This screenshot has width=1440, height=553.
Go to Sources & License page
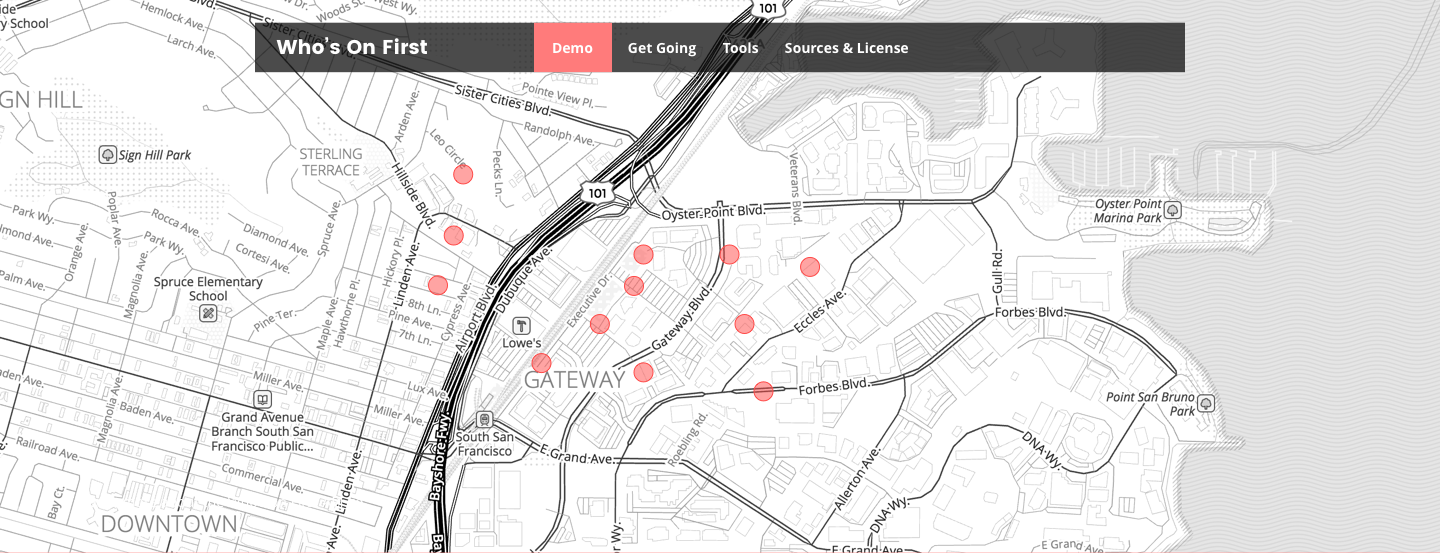tap(846, 48)
